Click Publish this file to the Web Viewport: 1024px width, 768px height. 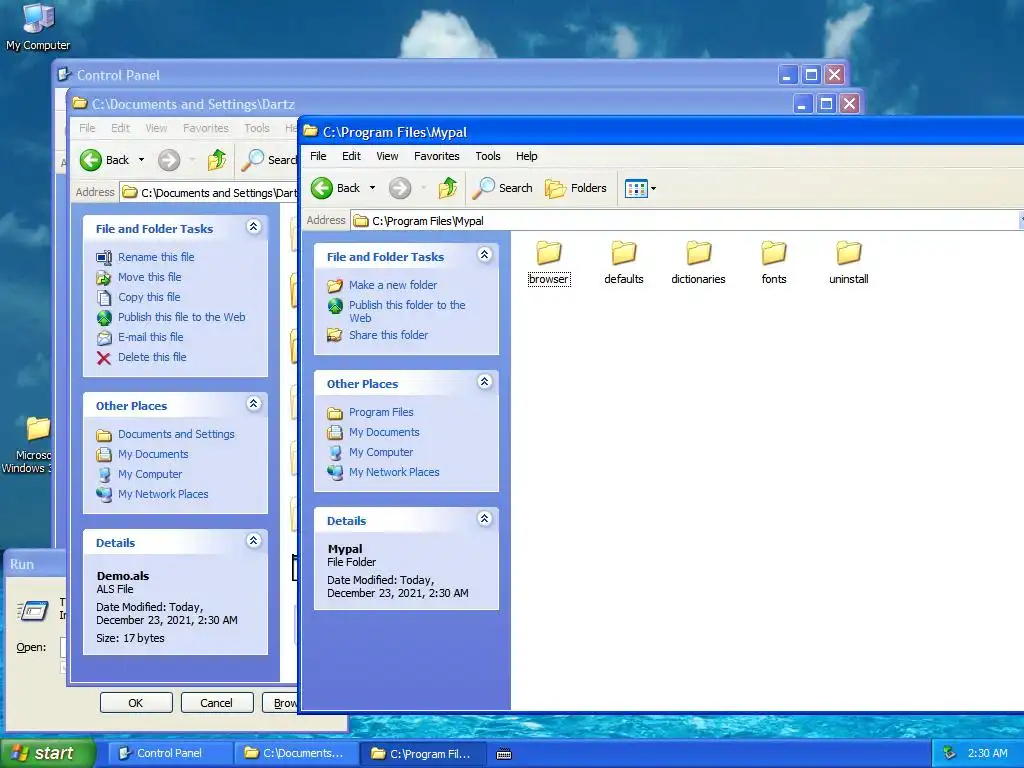click(182, 317)
